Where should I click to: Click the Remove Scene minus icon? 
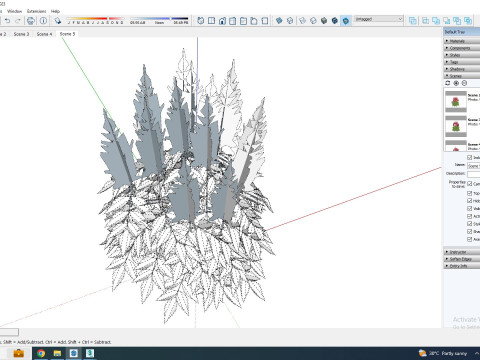pos(464,83)
